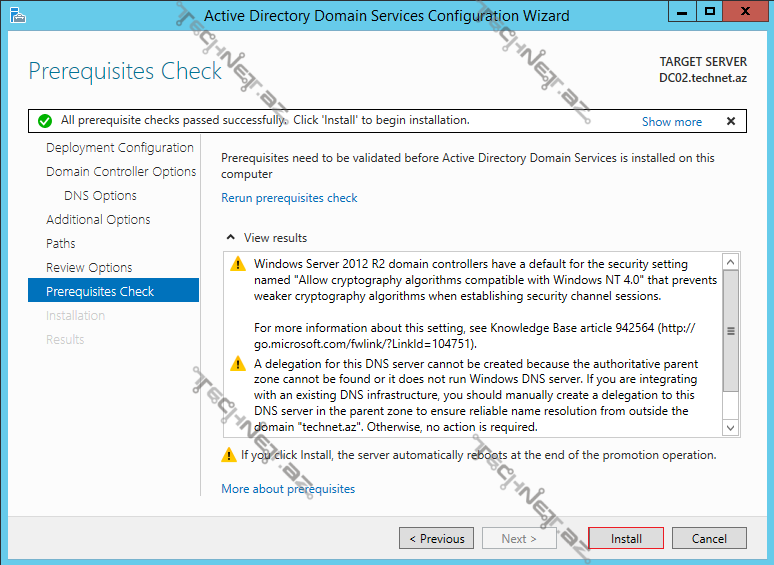Cancel the configuration wizard
Image resolution: width=774 pixels, height=565 pixels.
[x=709, y=539]
